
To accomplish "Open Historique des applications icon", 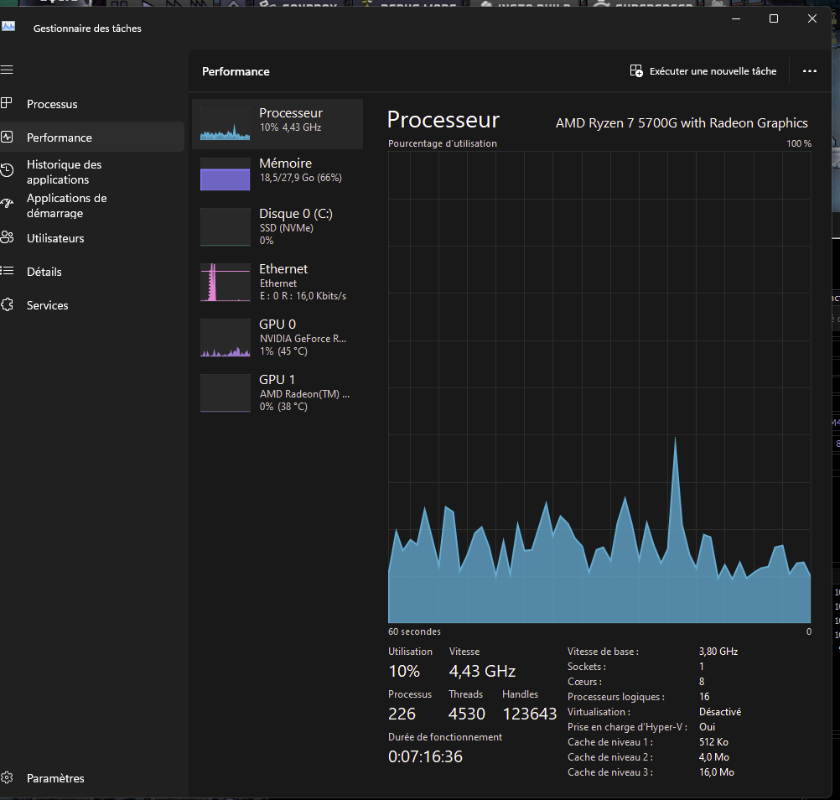I will click(x=7, y=171).
